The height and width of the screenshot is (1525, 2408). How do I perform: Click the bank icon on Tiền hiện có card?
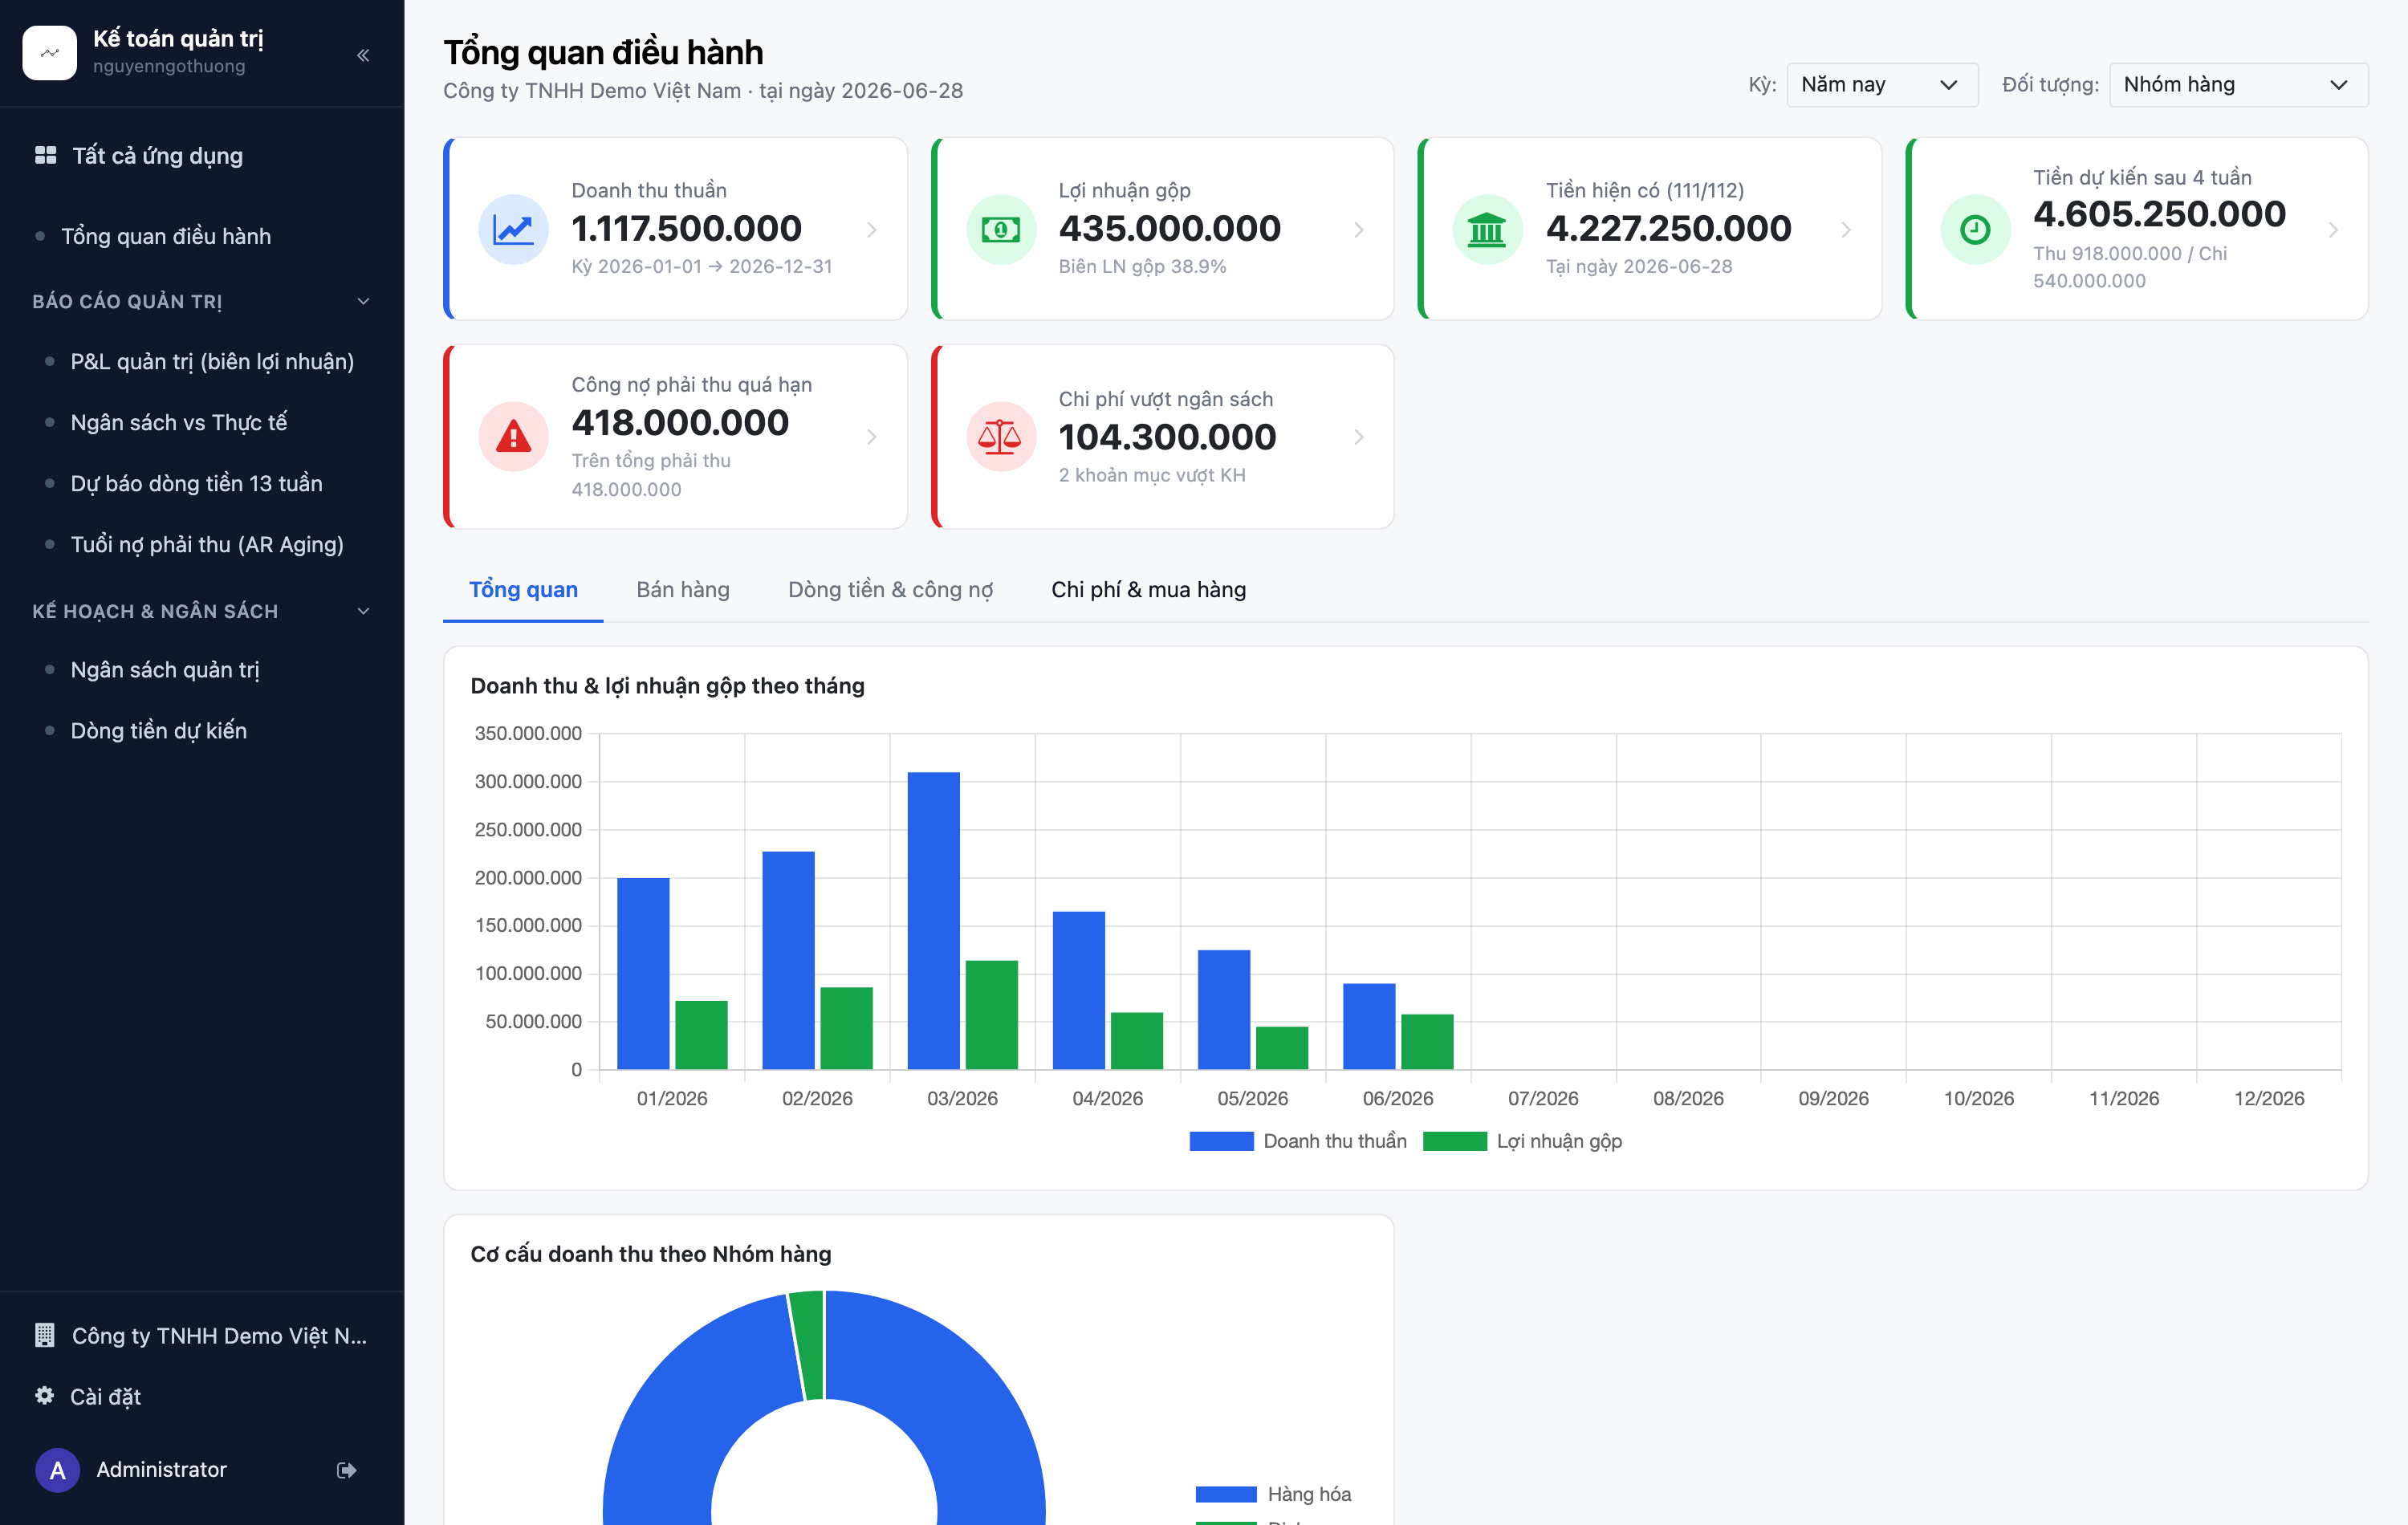point(1487,229)
